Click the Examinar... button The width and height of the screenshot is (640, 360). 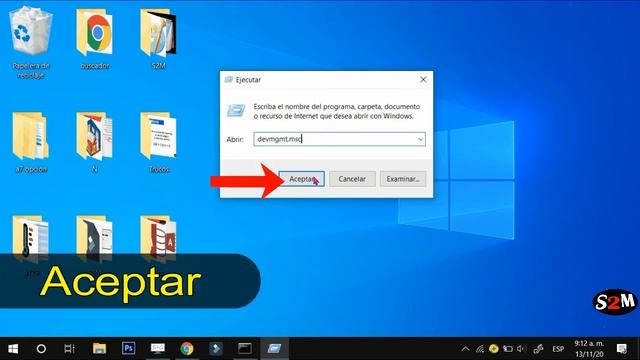[403, 179]
